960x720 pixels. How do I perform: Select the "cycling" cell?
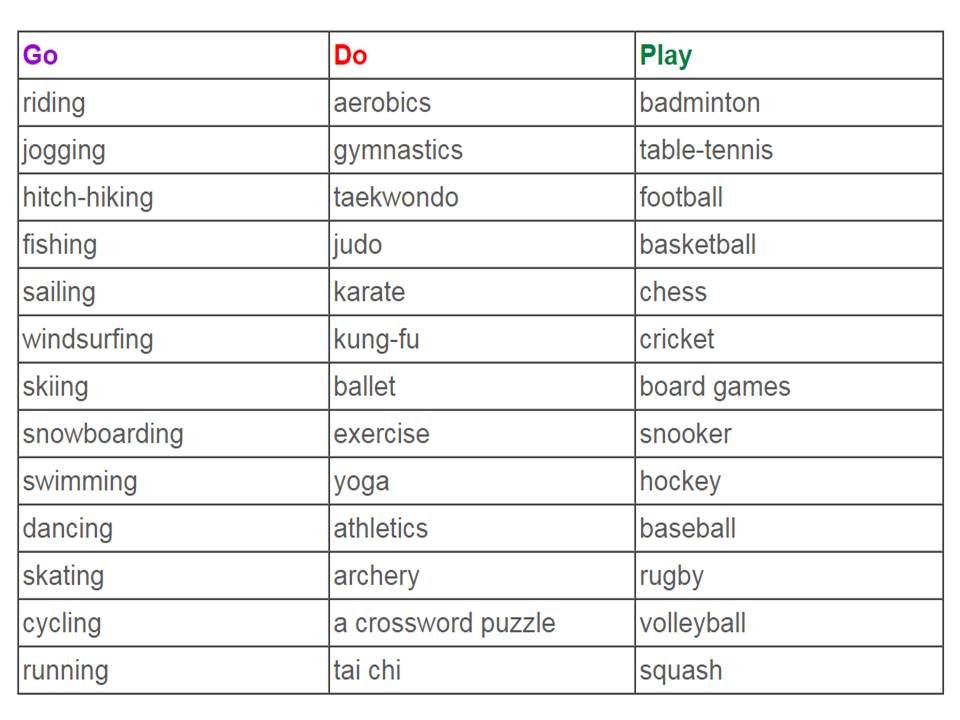[62, 623]
